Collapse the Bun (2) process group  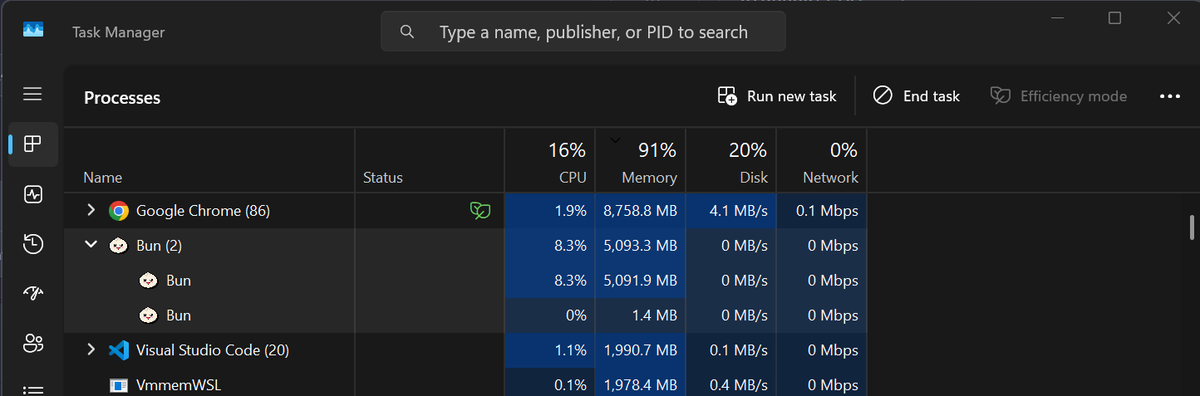click(x=91, y=245)
